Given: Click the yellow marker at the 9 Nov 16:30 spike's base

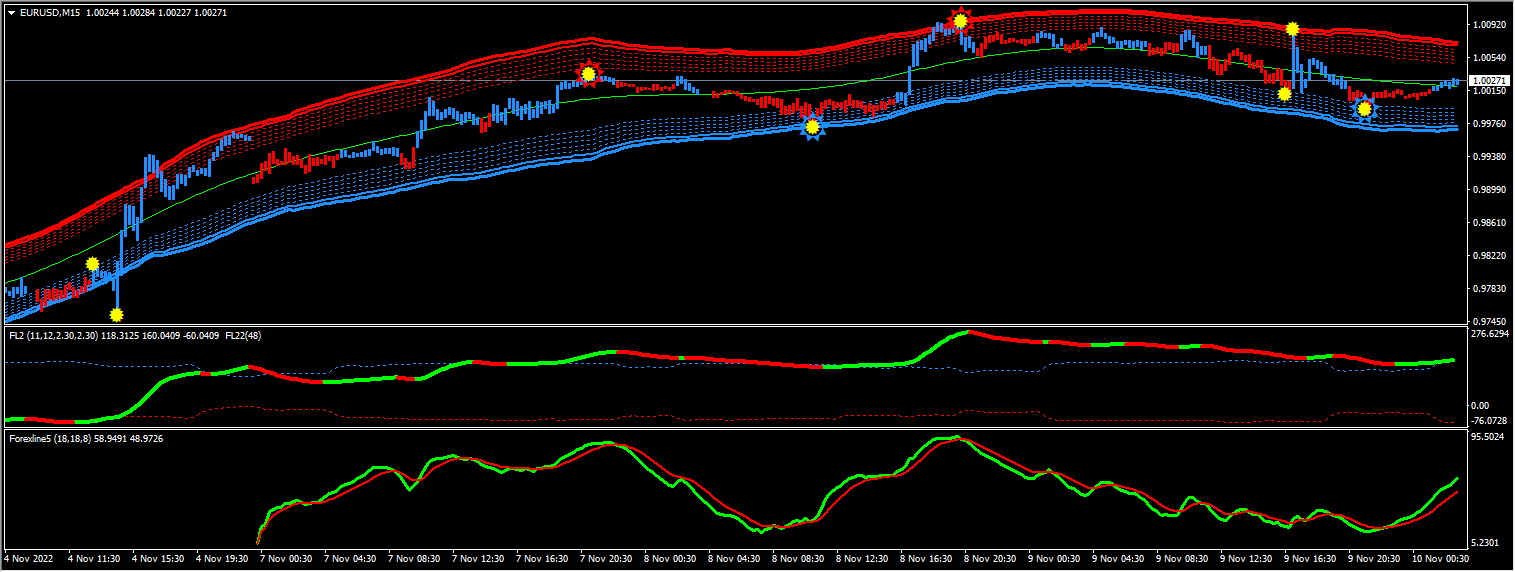Looking at the screenshot, I should tap(1284, 93).
